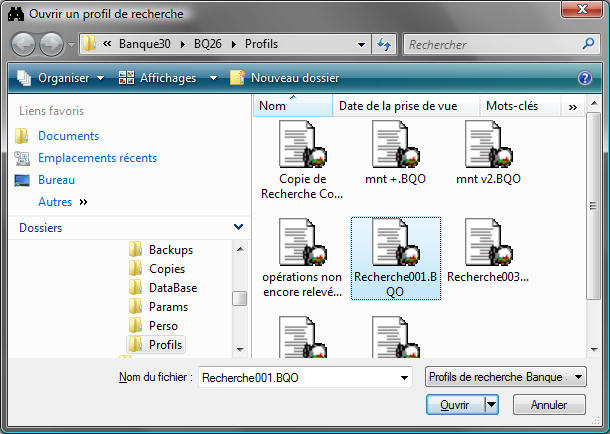Click the Ouvrir split-button arrow
This screenshot has height=434, width=610.
click(x=491, y=405)
